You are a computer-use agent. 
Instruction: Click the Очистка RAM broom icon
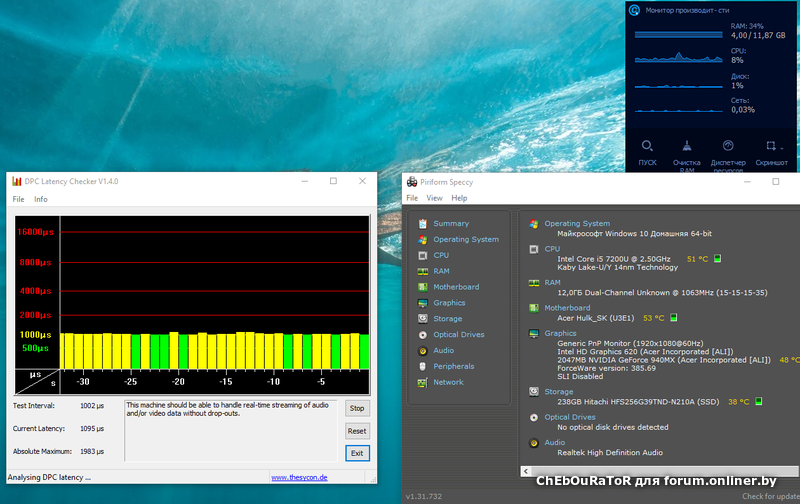tap(686, 146)
